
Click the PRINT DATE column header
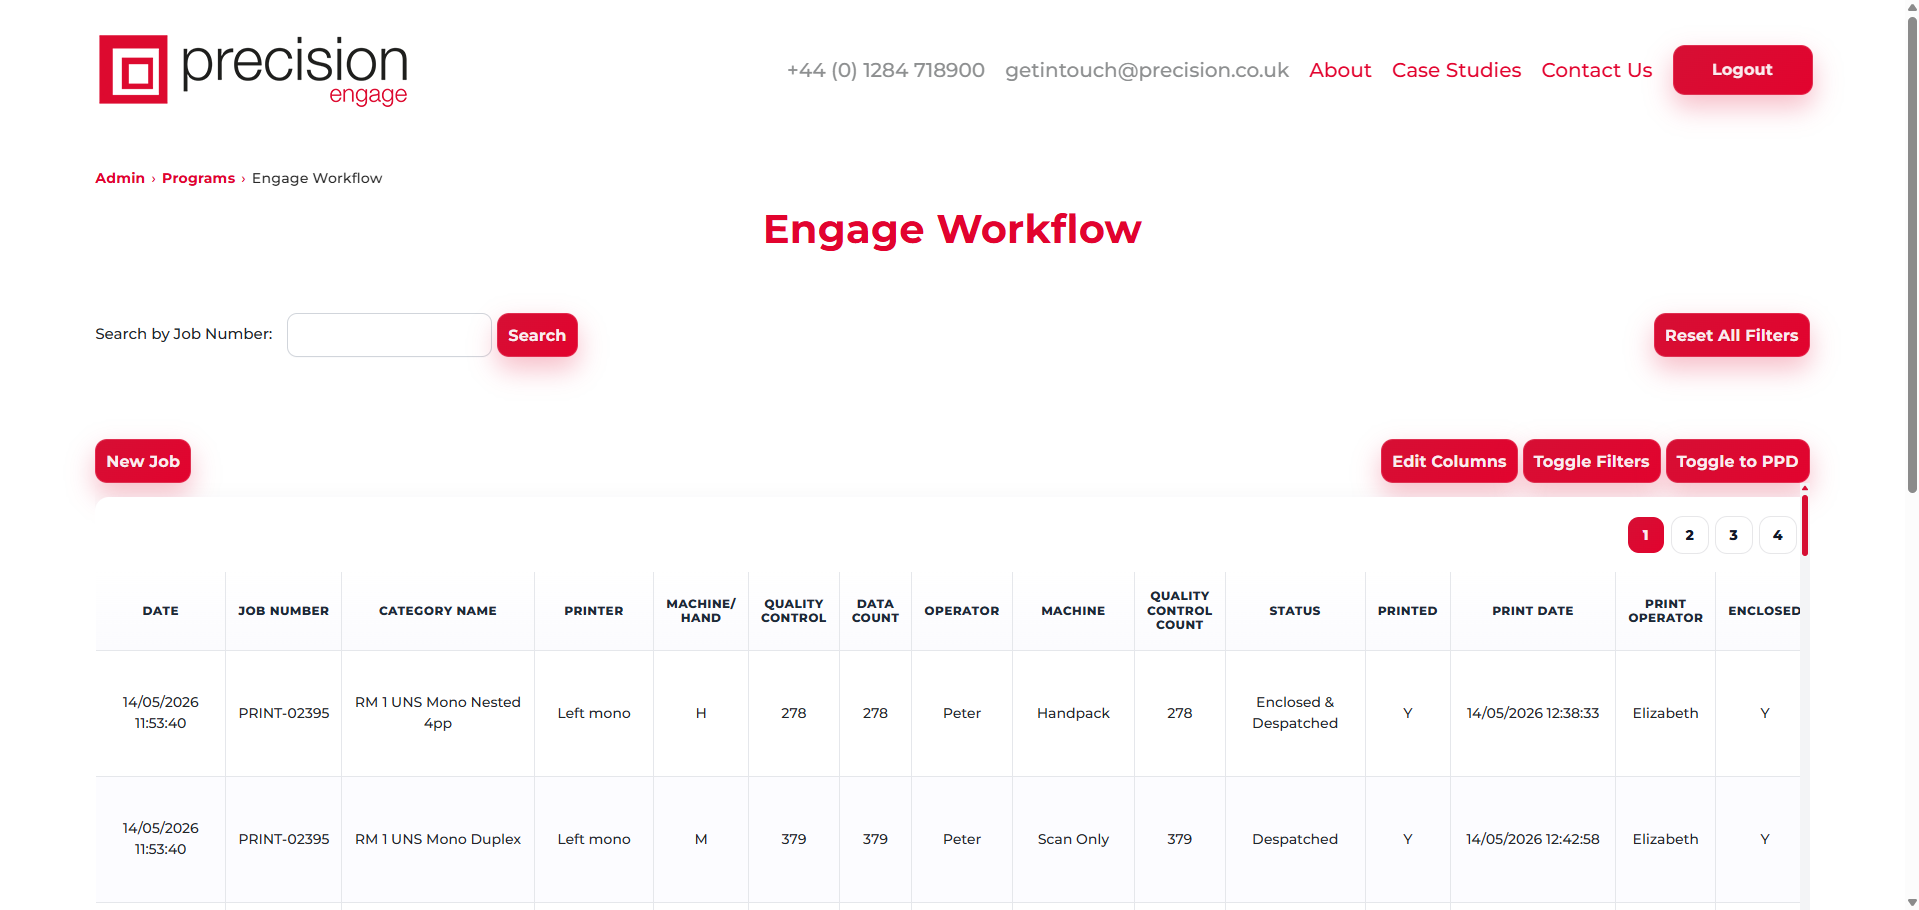pyautogui.click(x=1532, y=611)
